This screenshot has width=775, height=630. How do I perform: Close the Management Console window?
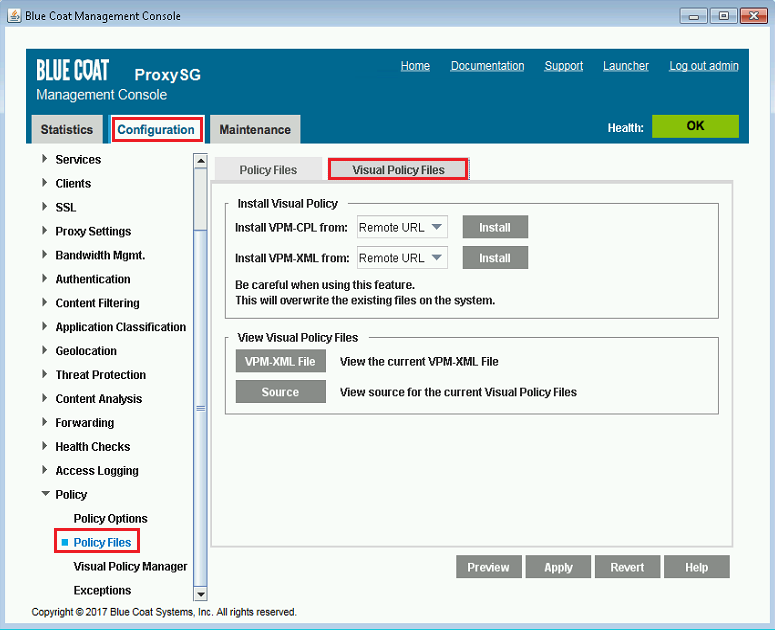[x=753, y=16]
